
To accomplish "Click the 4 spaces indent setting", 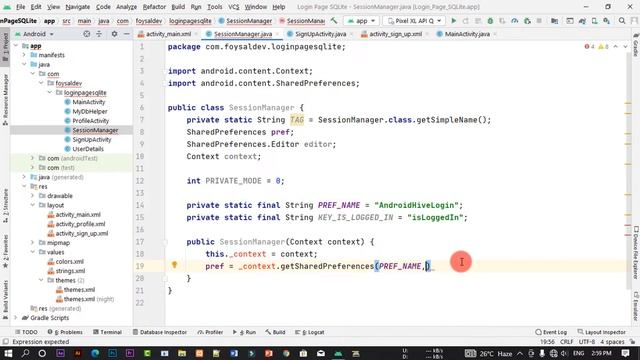I will click(613, 342).
